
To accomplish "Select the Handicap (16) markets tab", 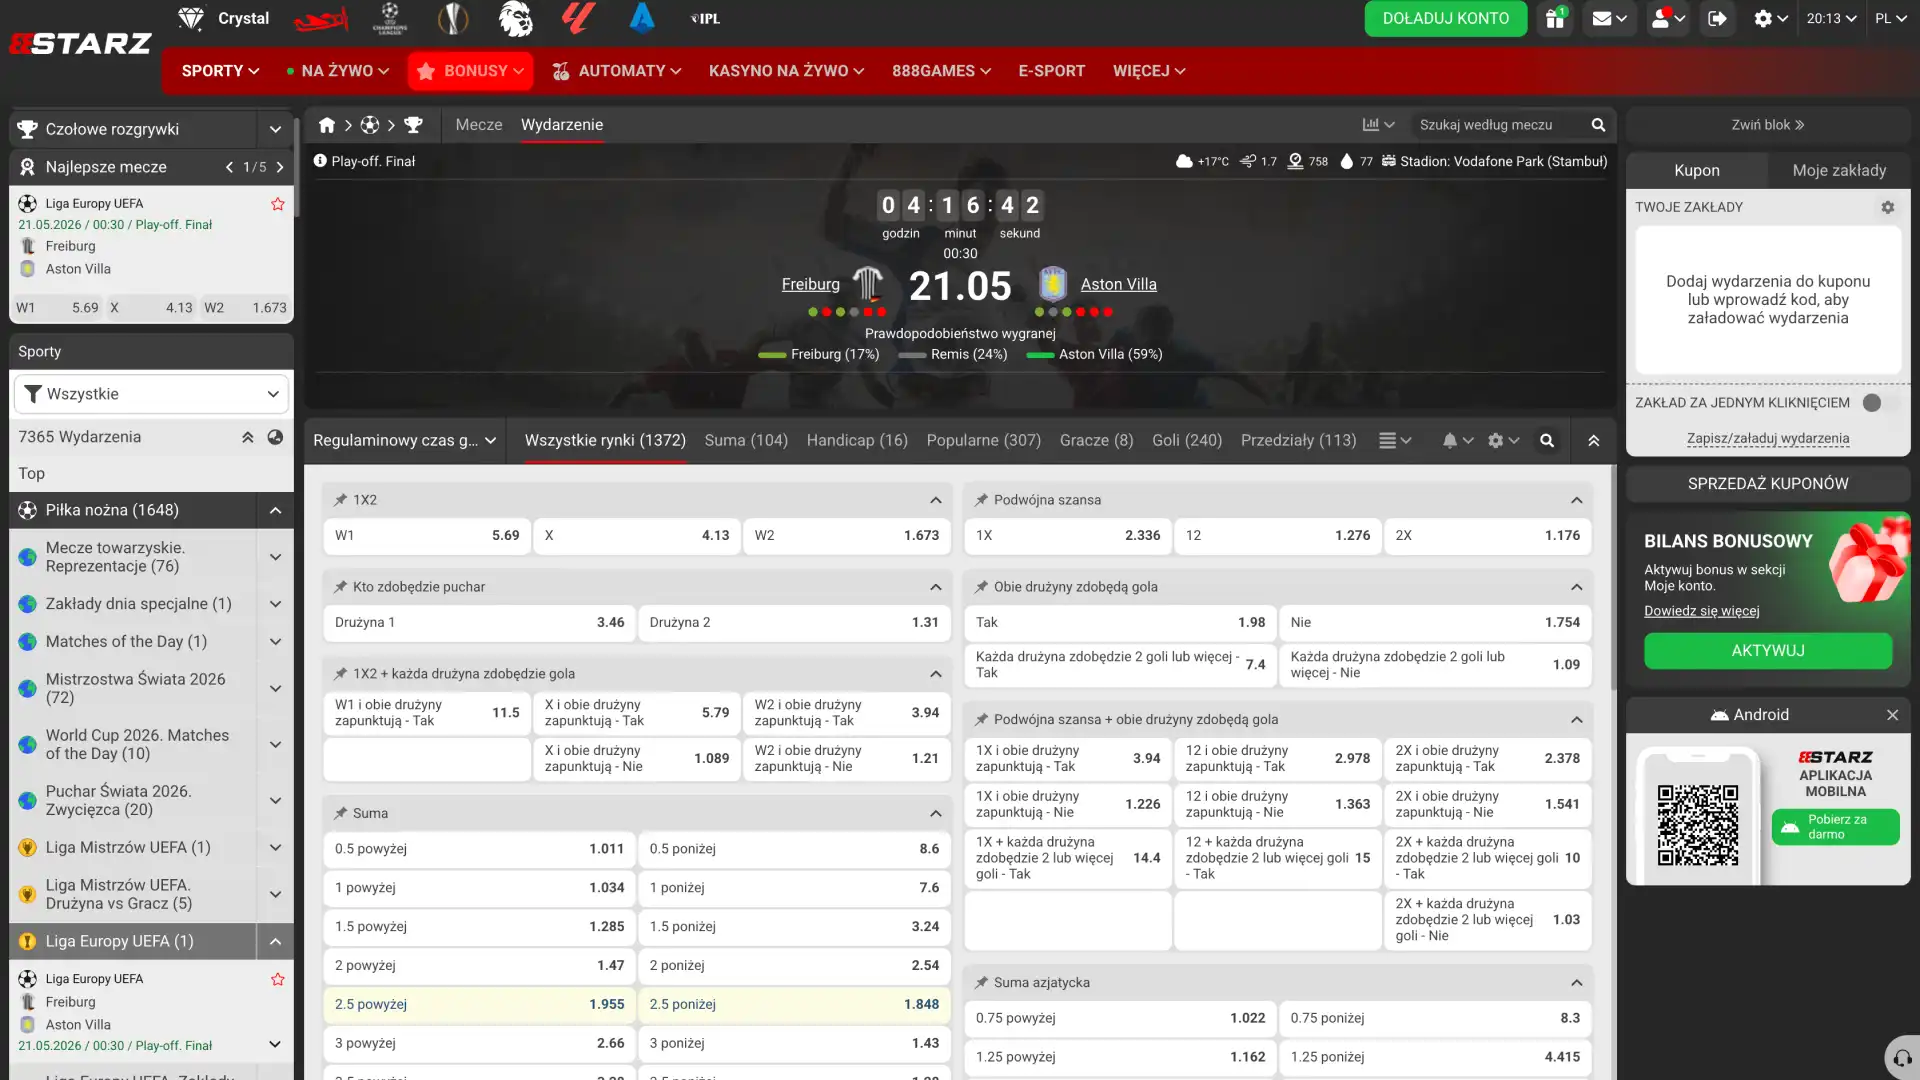I will (857, 440).
